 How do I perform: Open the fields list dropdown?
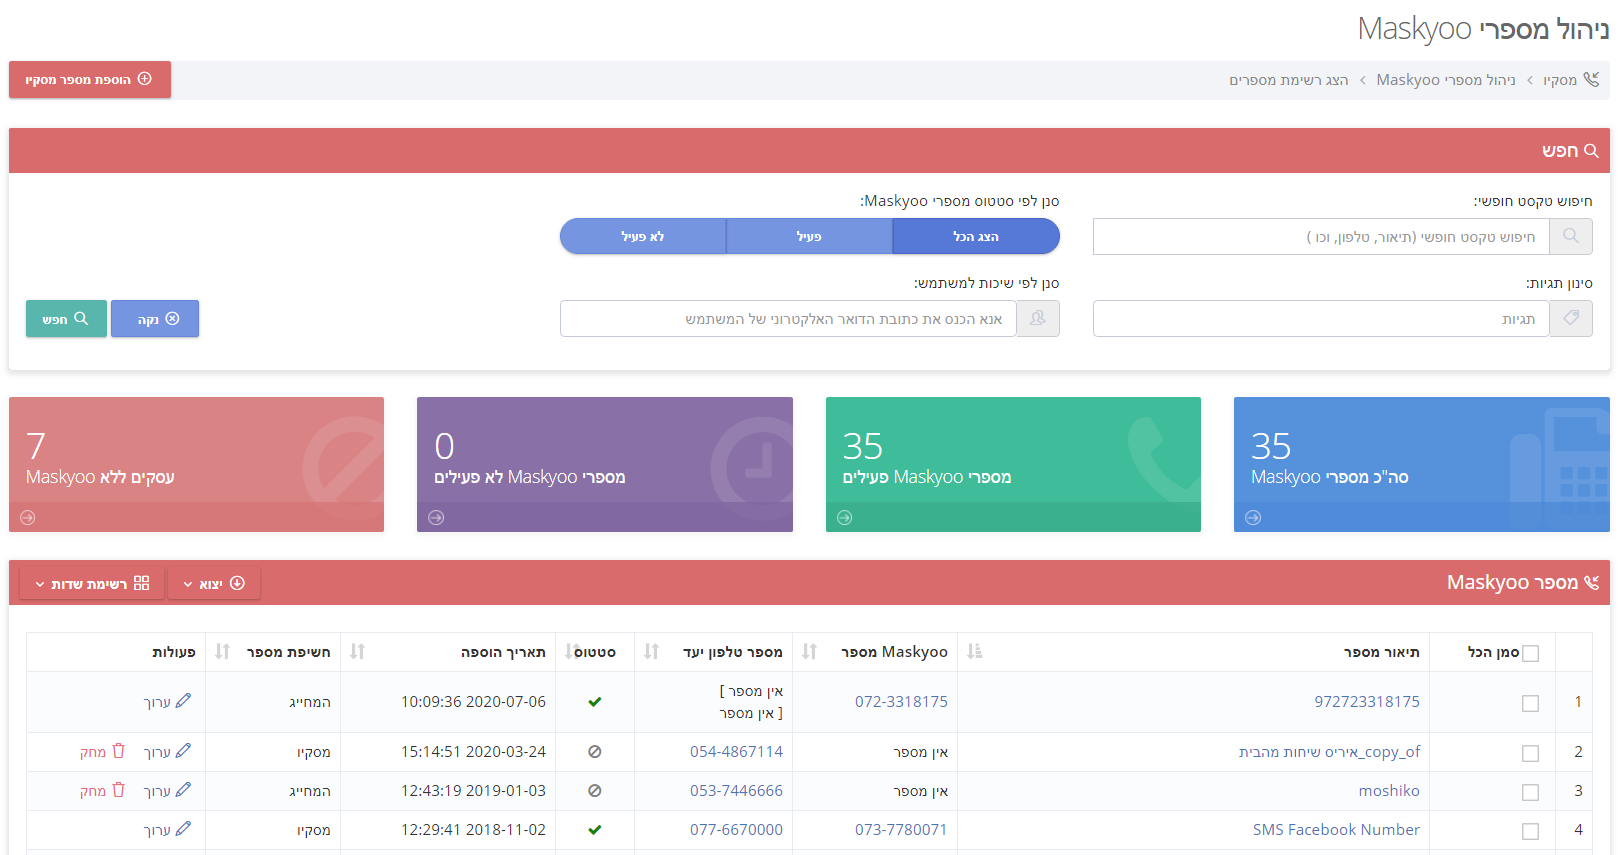tap(92, 584)
